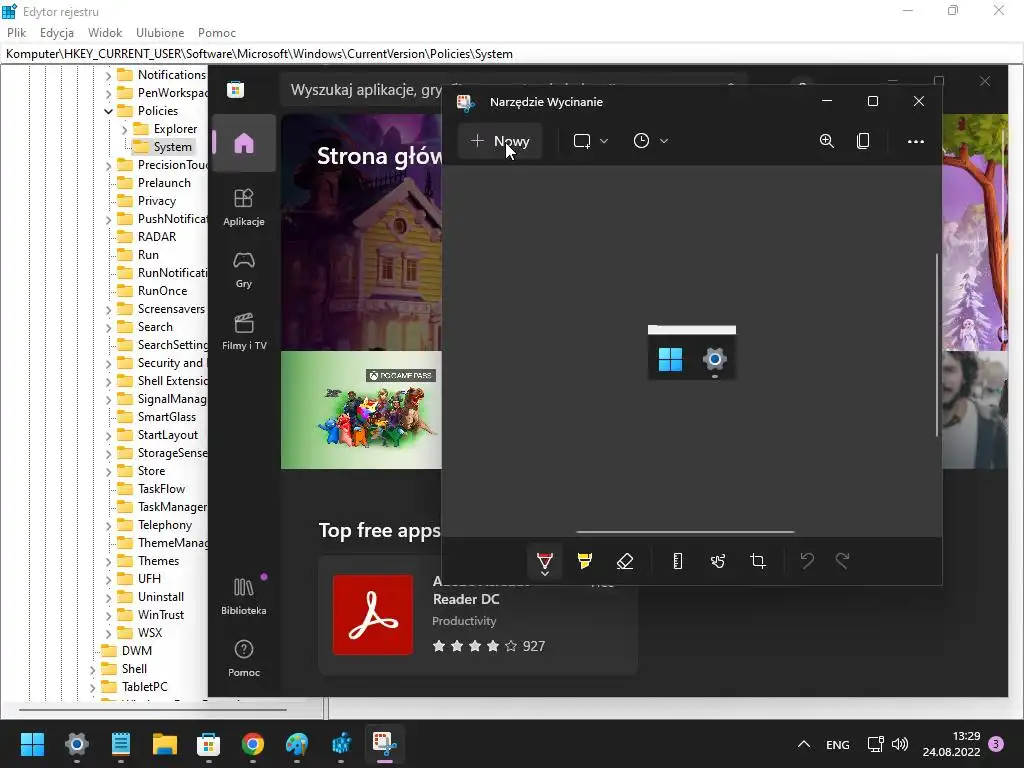
Task: Open Snipping Tool taskbar icon
Action: point(385,744)
